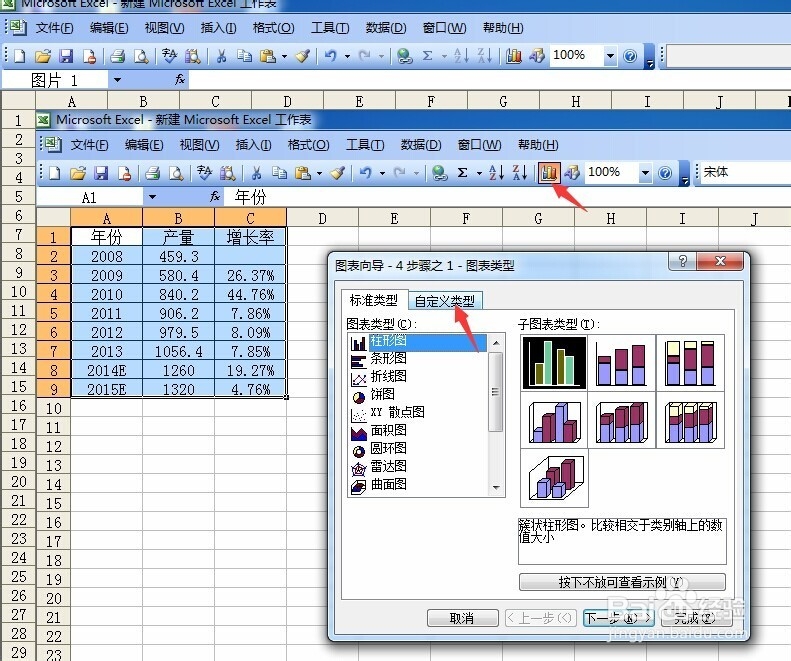
Task: Click the Save icon in embedded Excel toolbar
Action: click(101, 174)
